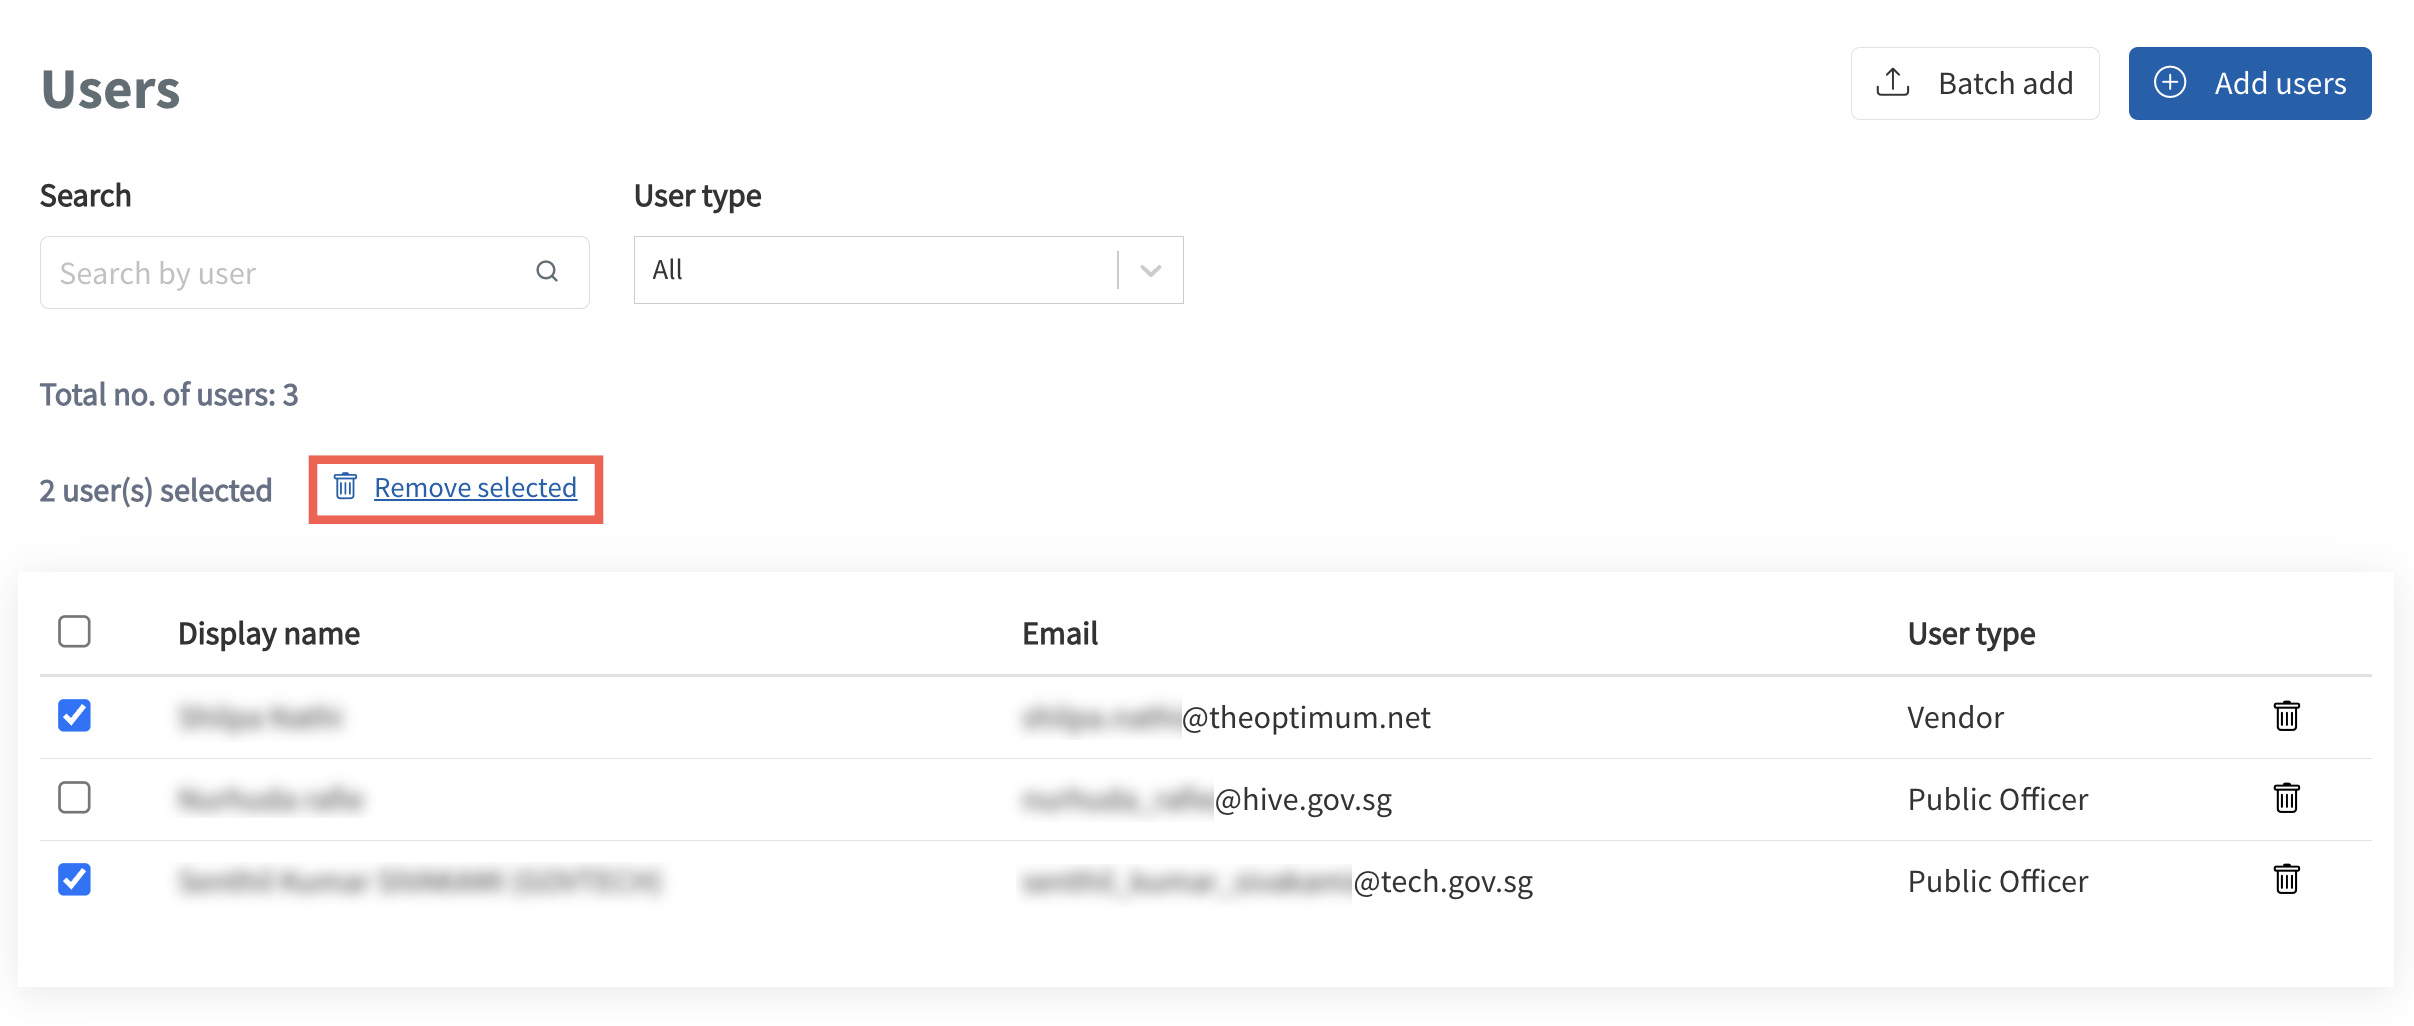
Task: Click the plus icon inside Add users
Action: point(2169,83)
